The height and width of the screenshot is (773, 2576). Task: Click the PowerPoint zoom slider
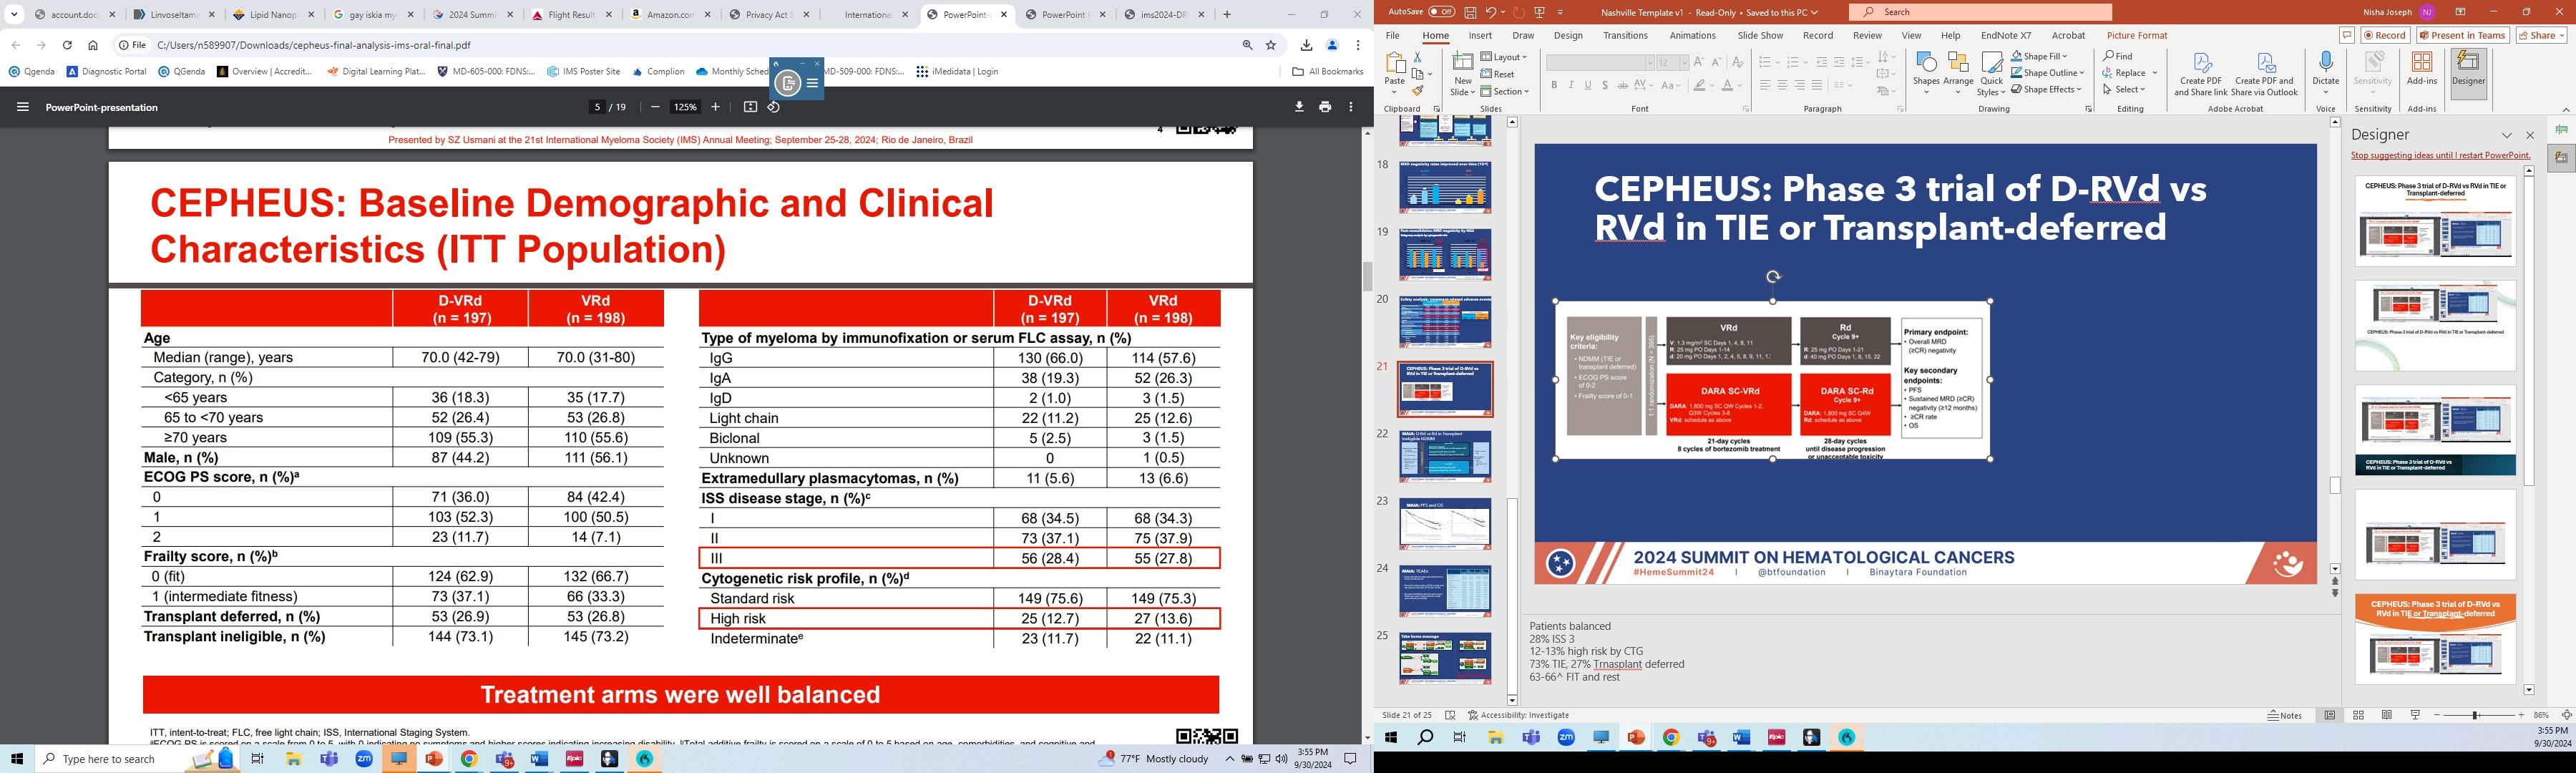[2477, 715]
